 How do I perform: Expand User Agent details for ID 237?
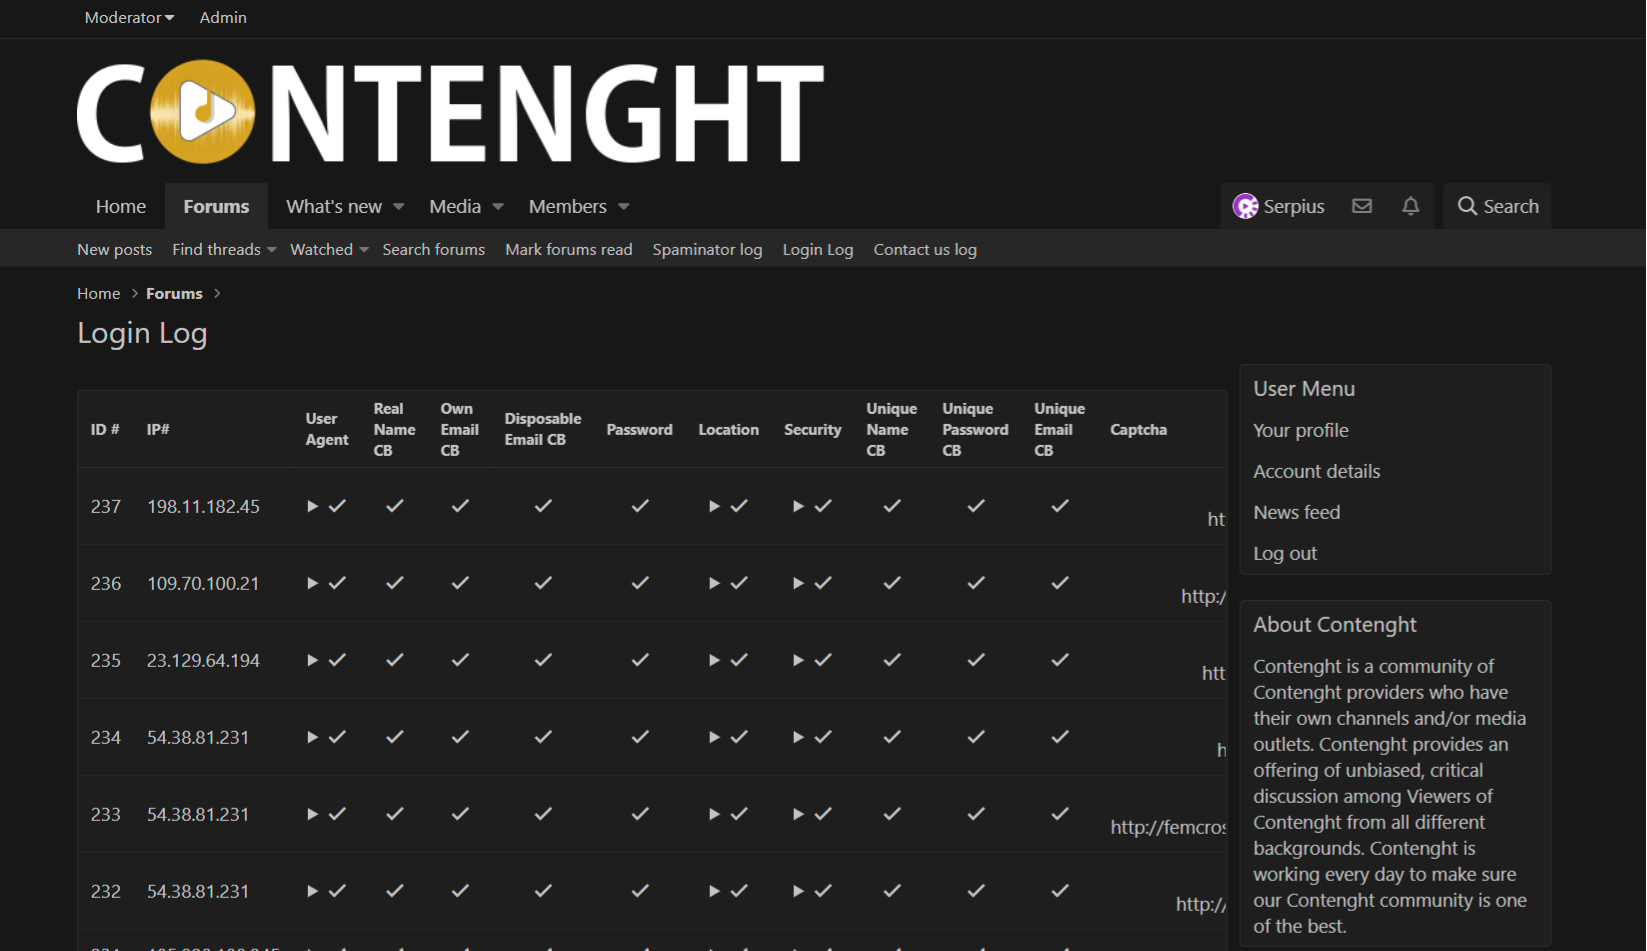coord(312,507)
